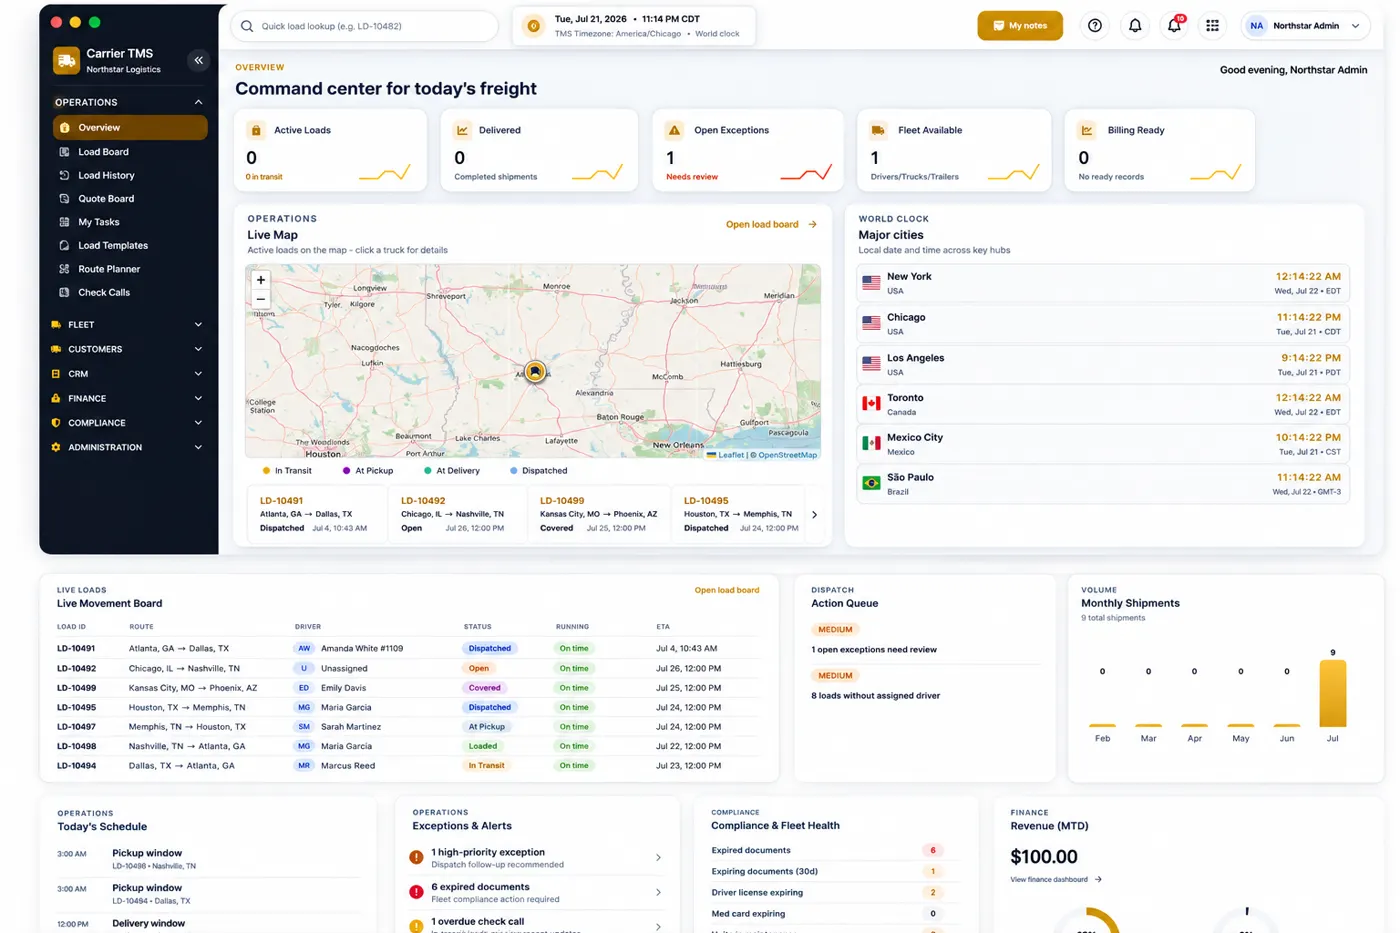Select Overview in the sidebar
The image size is (1400, 933).
click(x=130, y=127)
